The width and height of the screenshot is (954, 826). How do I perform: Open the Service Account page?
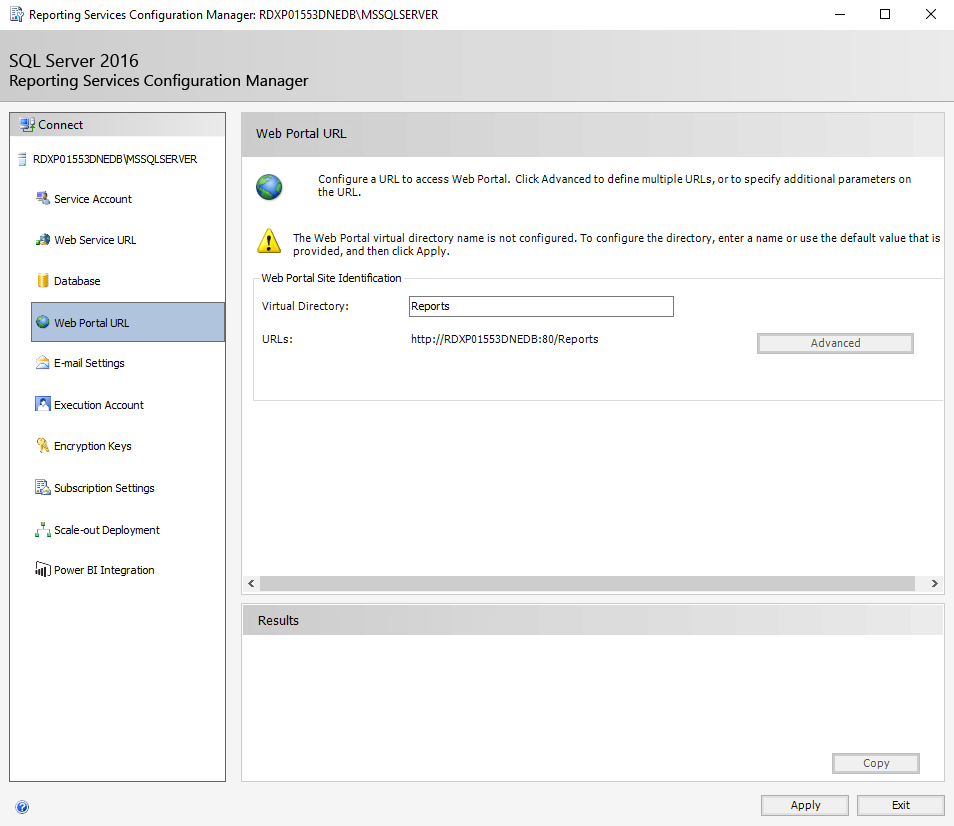coord(92,199)
